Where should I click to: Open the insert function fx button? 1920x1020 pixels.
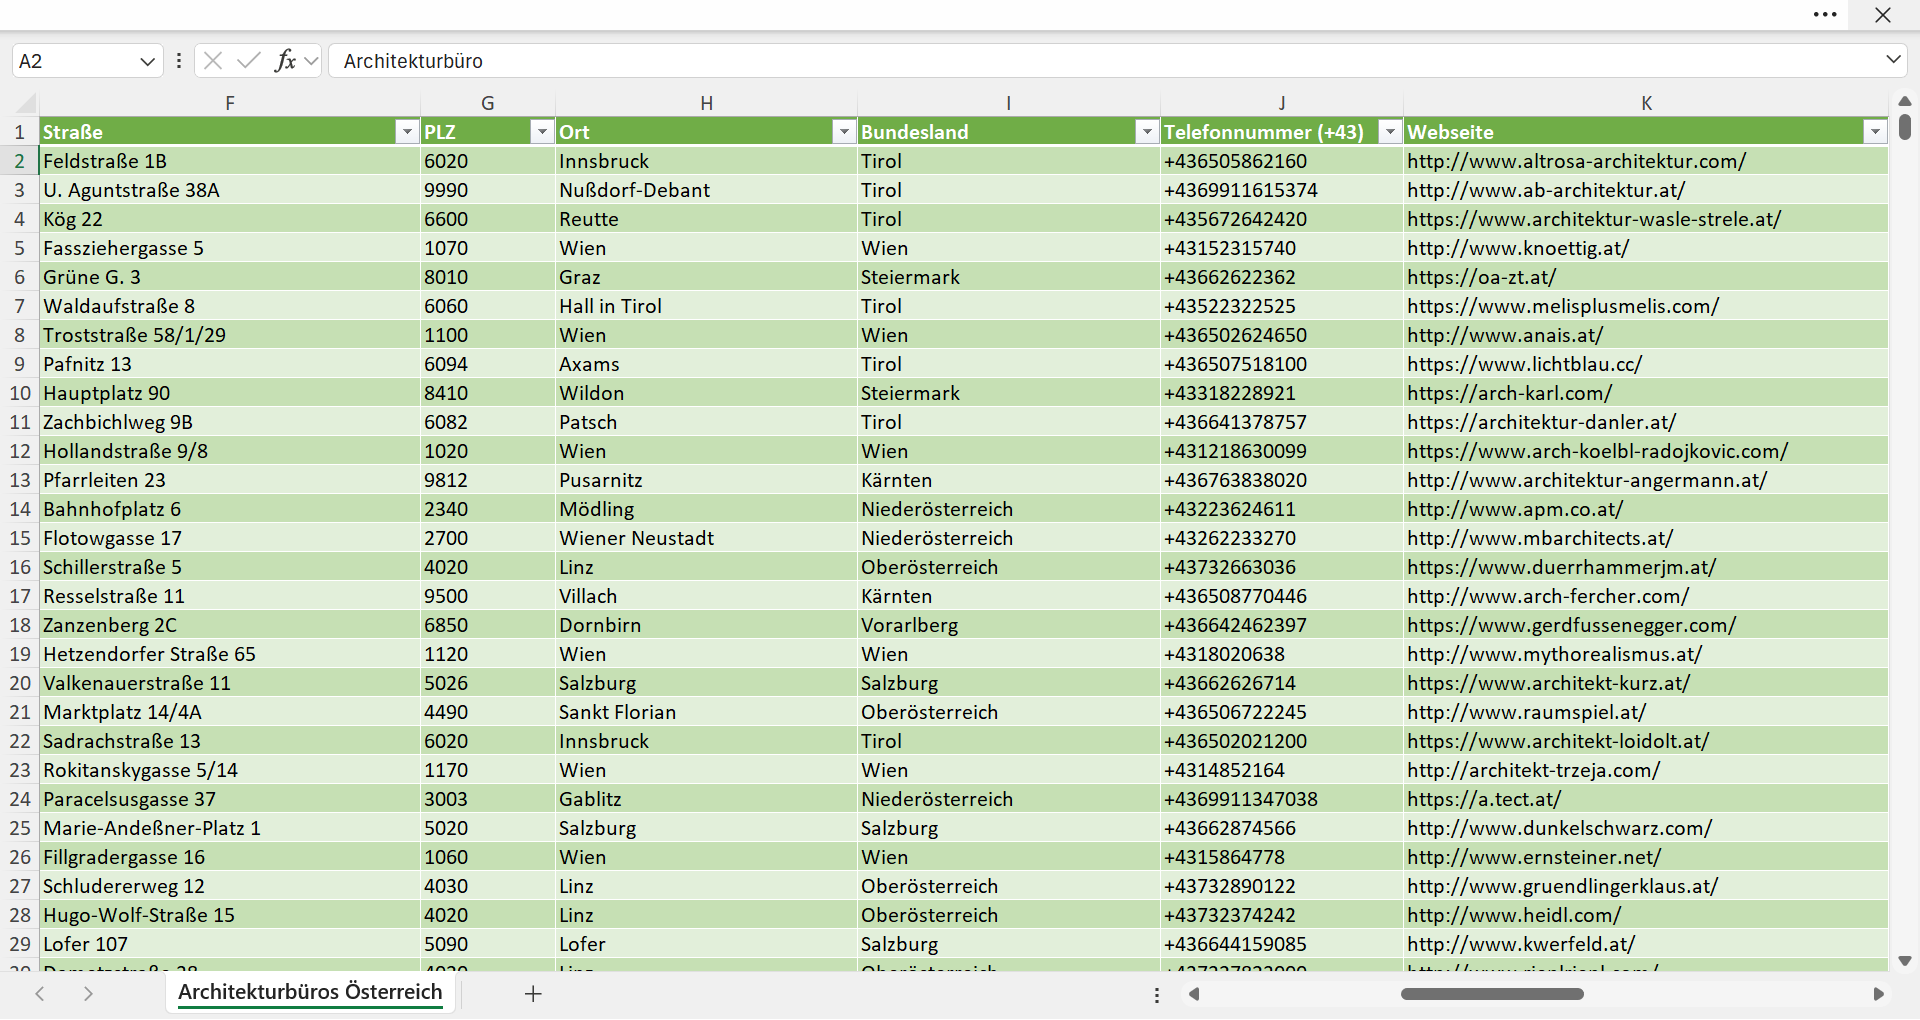(x=286, y=61)
